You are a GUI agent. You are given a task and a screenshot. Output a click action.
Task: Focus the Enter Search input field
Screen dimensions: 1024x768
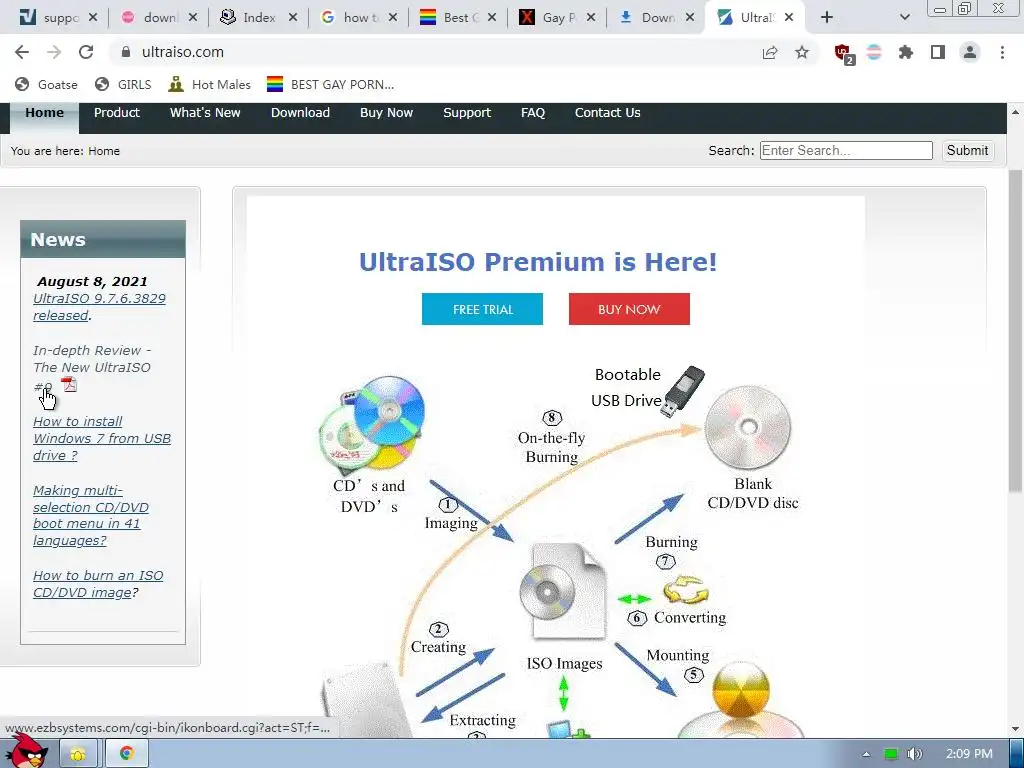click(846, 151)
